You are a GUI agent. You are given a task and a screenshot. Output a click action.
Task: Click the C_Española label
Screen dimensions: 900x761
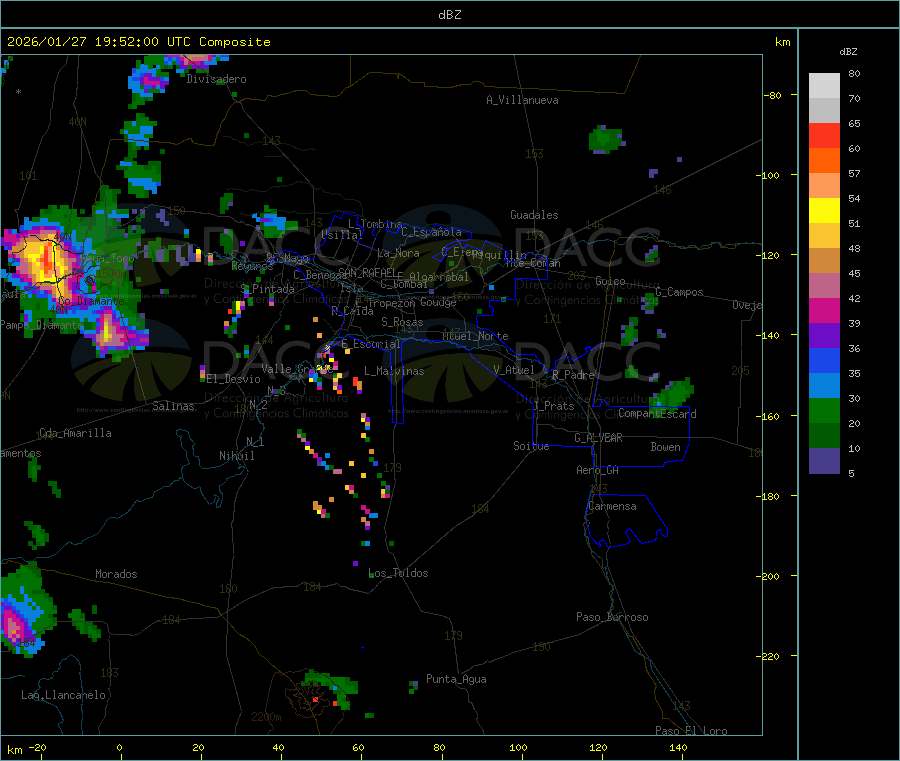click(x=432, y=232)
